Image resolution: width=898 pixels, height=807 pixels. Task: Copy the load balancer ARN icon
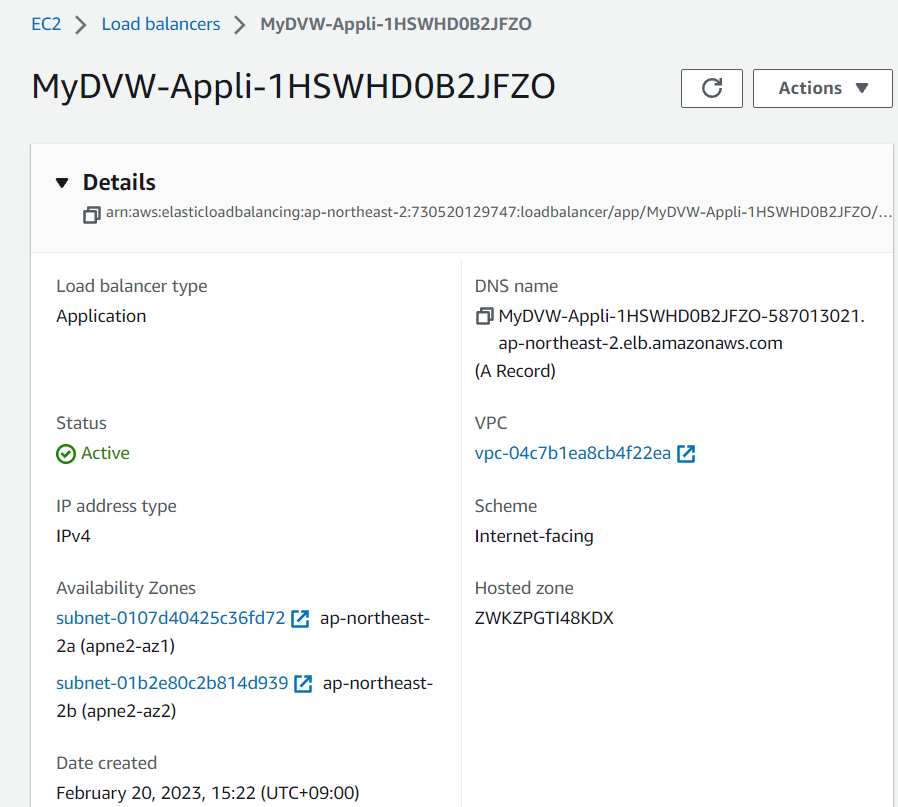coord(92,215)
